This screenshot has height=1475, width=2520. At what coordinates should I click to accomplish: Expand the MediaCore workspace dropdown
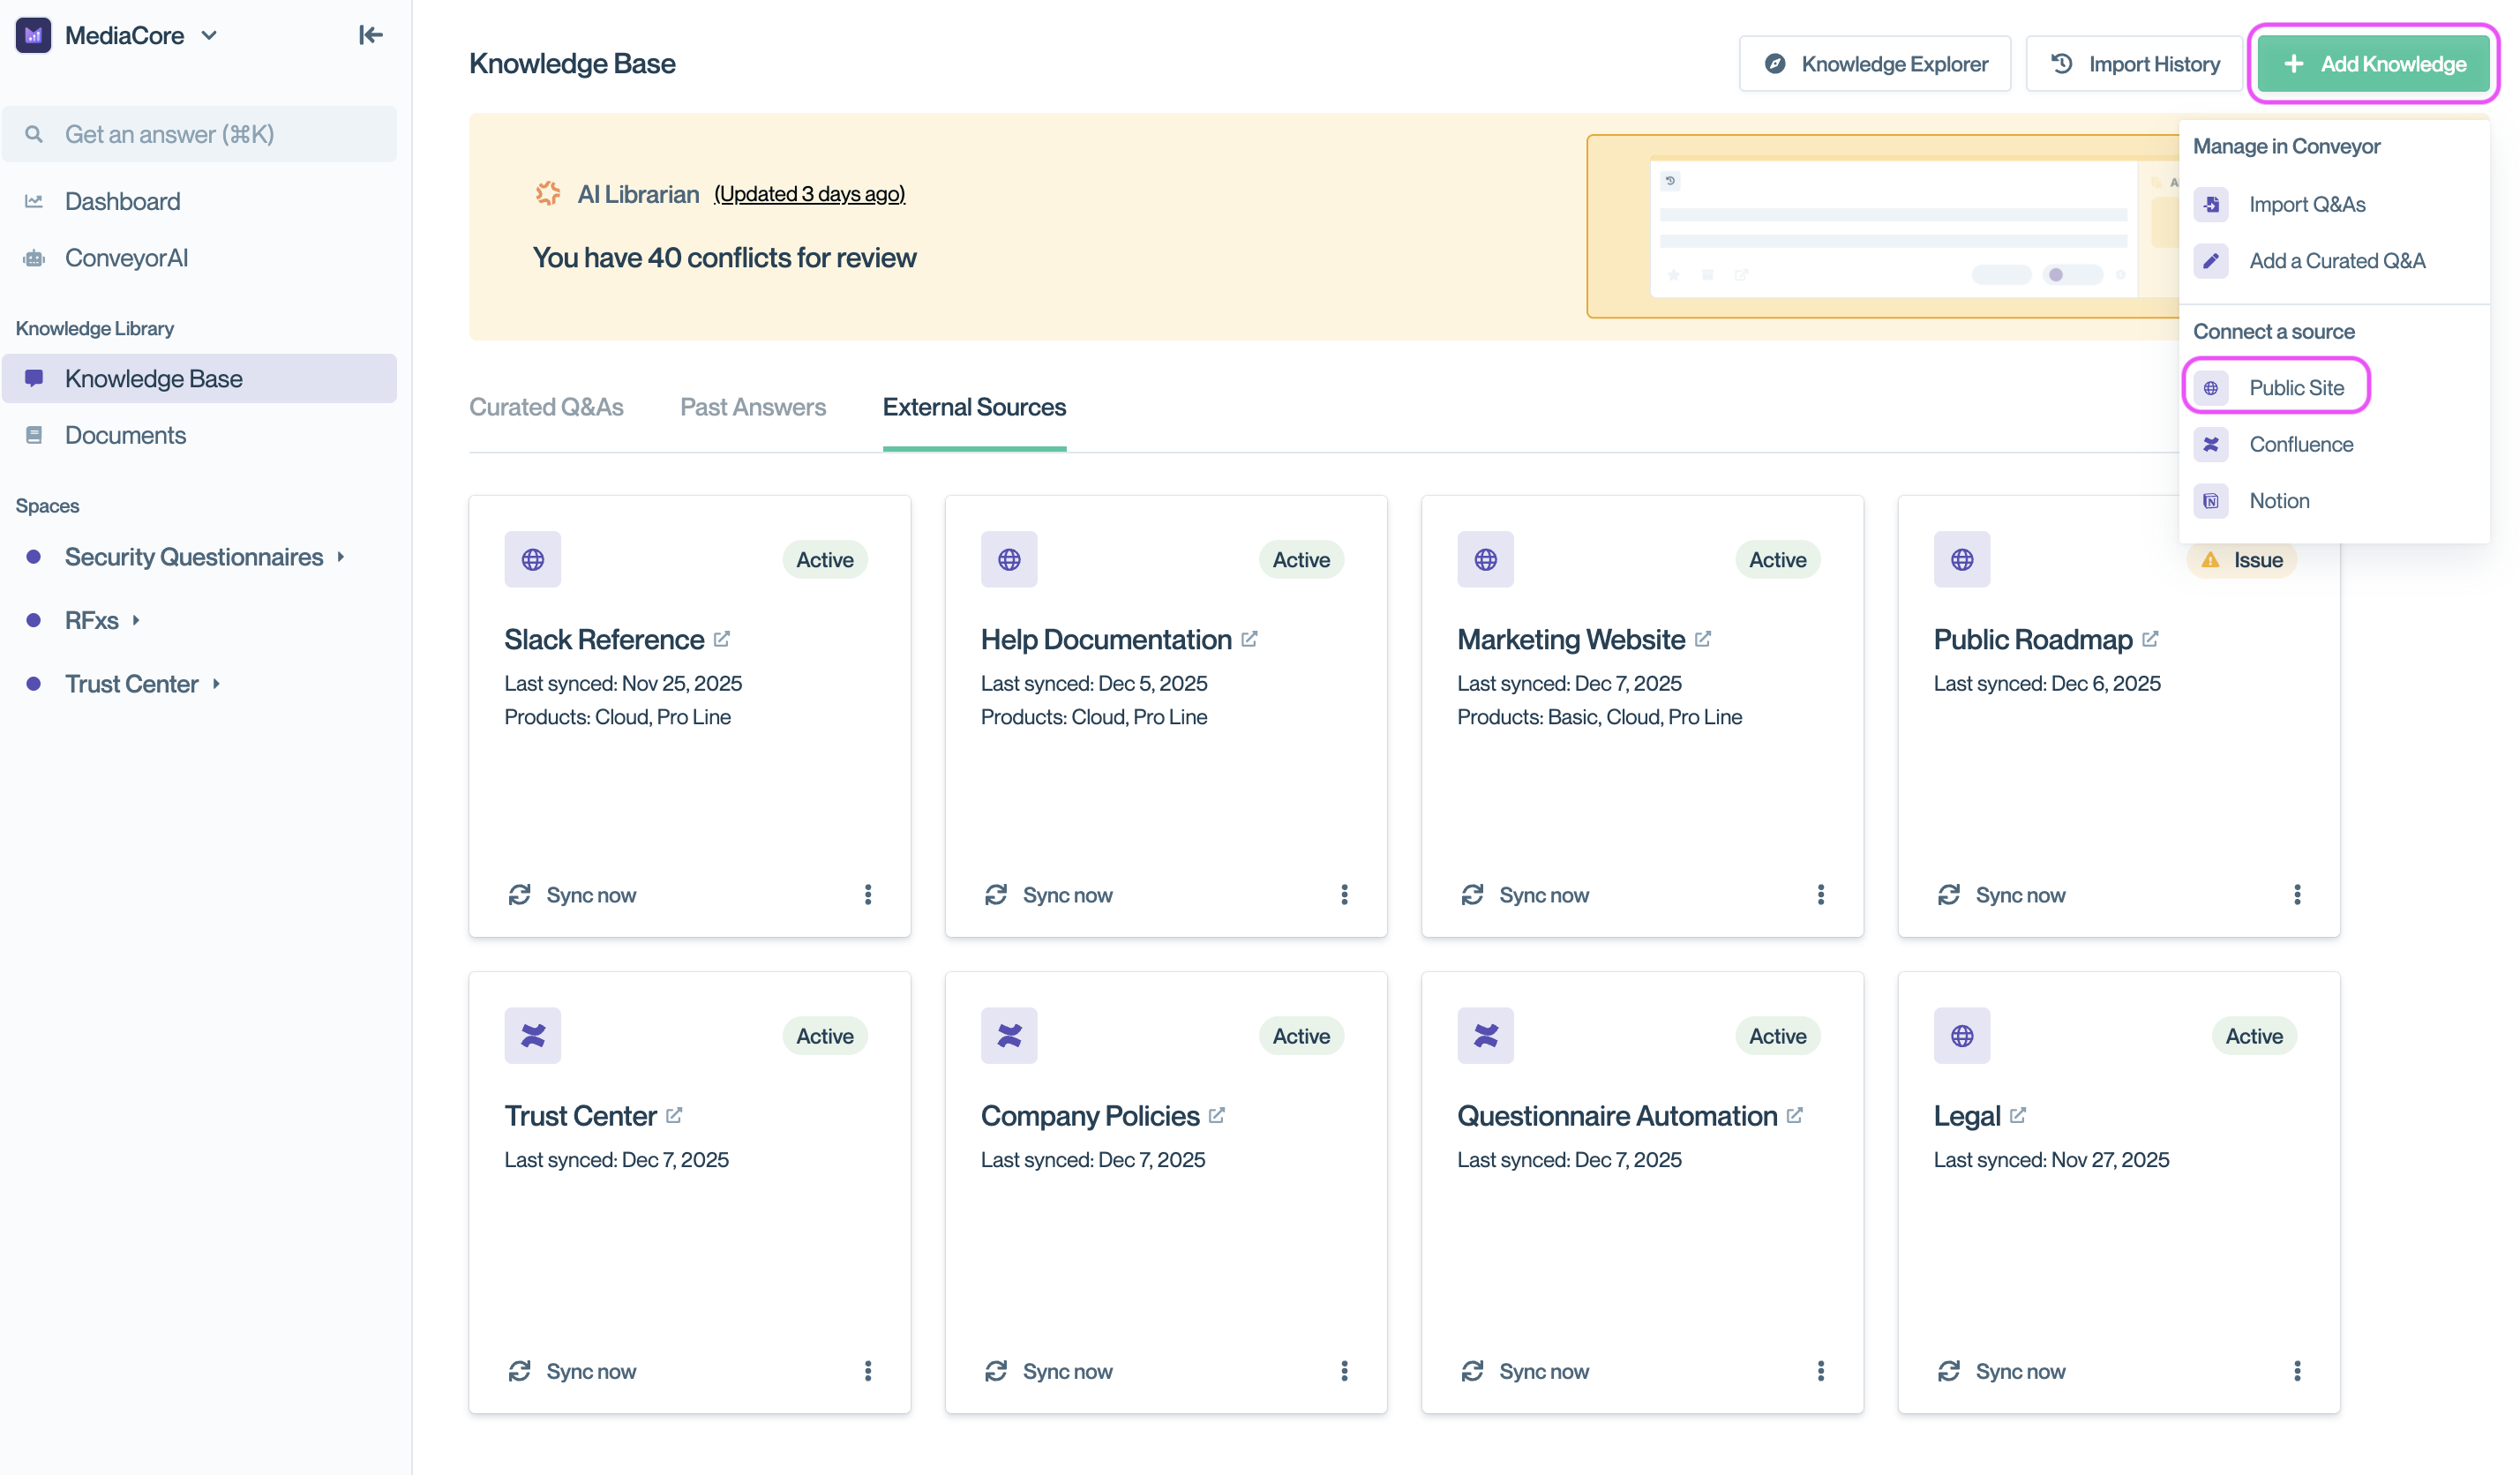tap(209, 35)
